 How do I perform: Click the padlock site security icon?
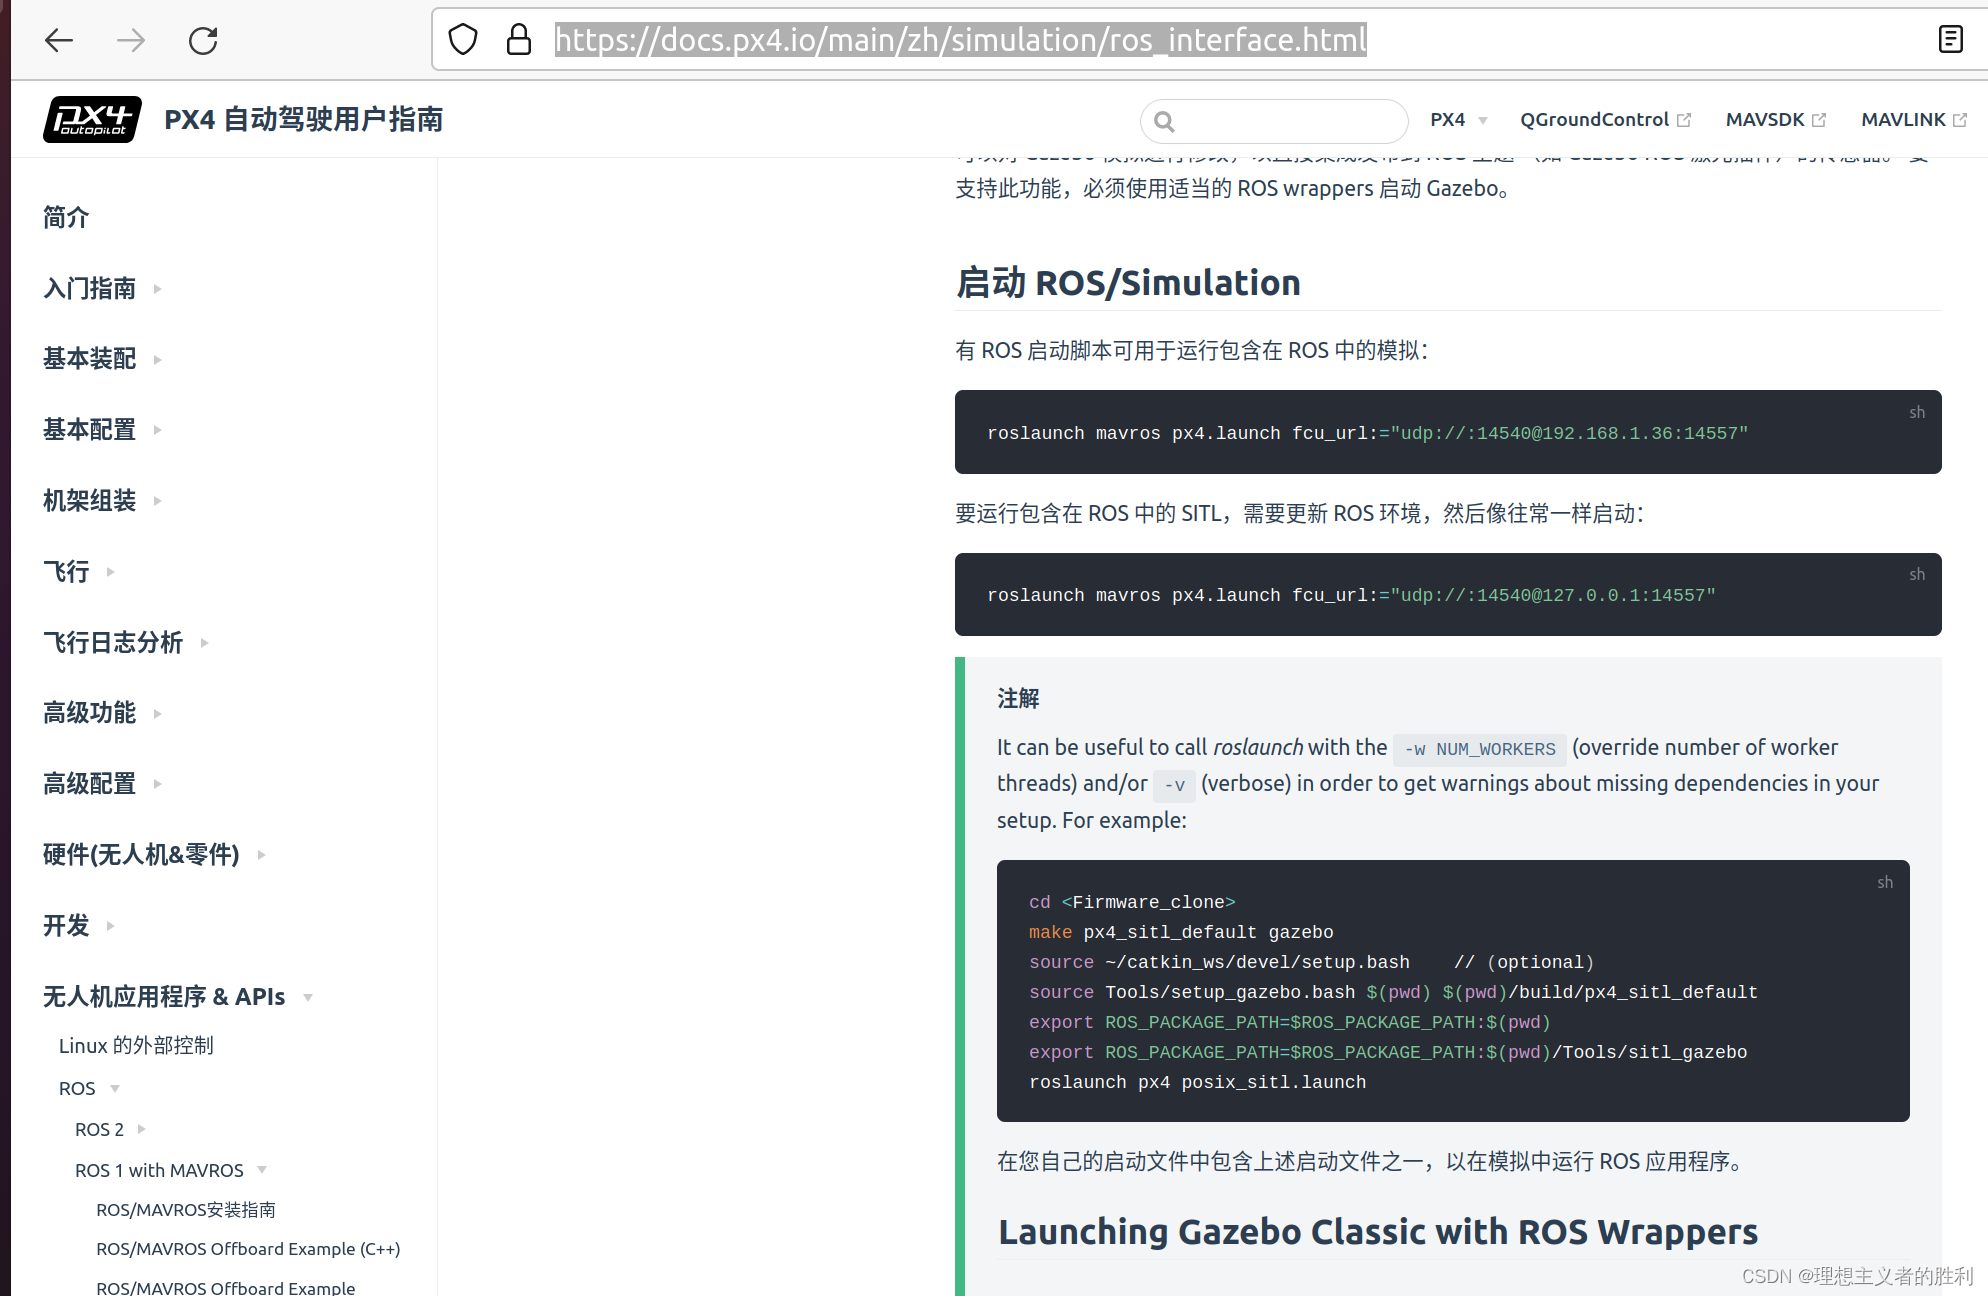pos(519,39)
